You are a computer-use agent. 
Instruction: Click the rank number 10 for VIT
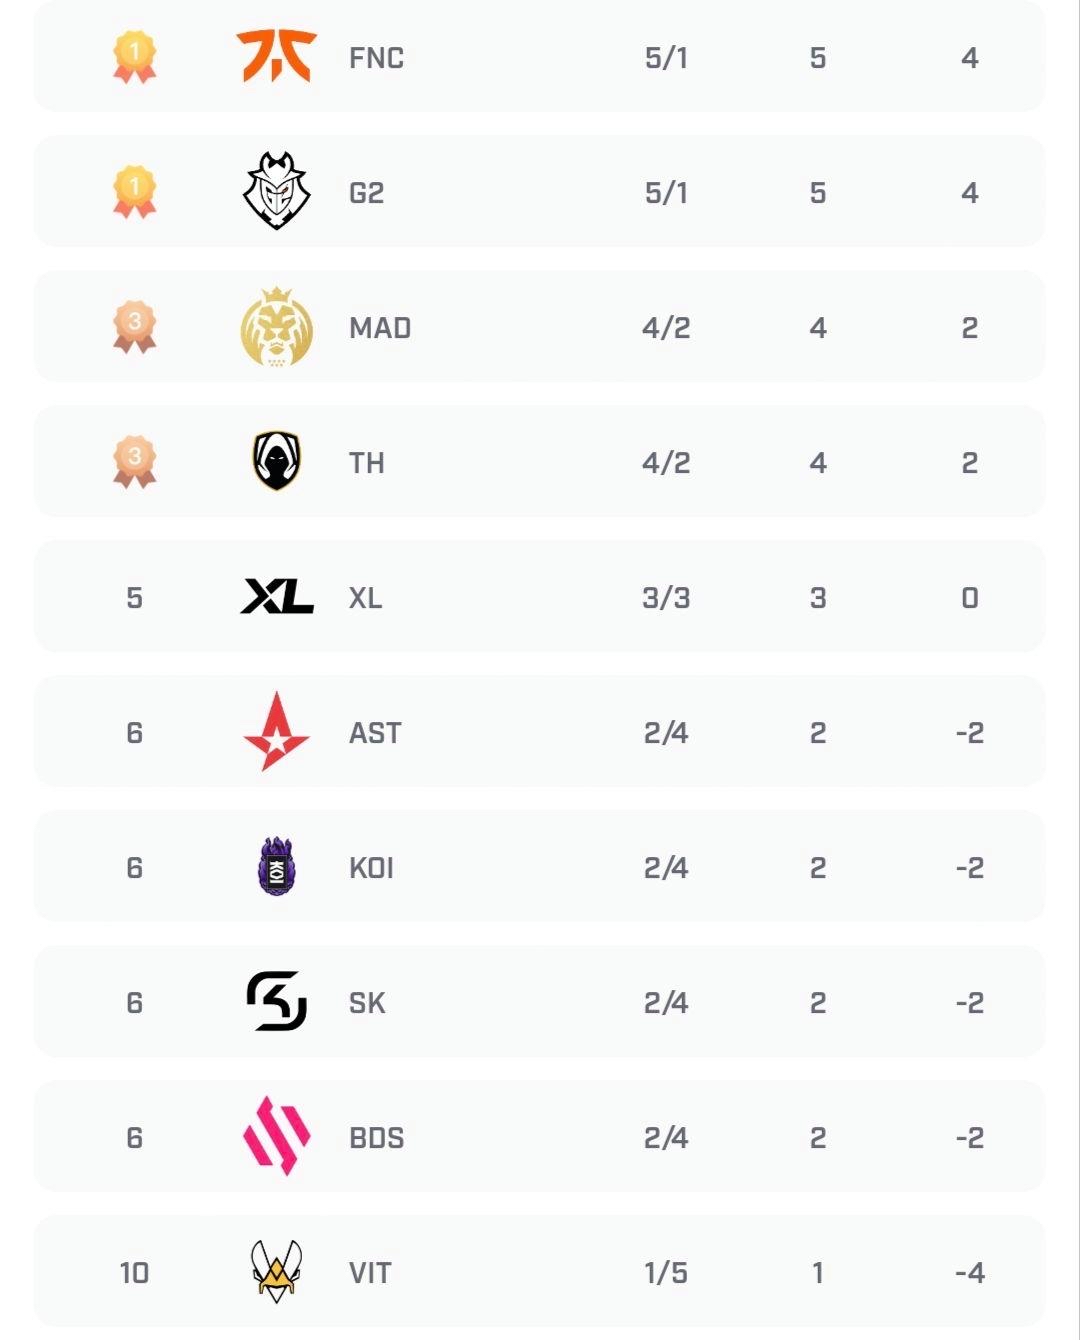134,1273
